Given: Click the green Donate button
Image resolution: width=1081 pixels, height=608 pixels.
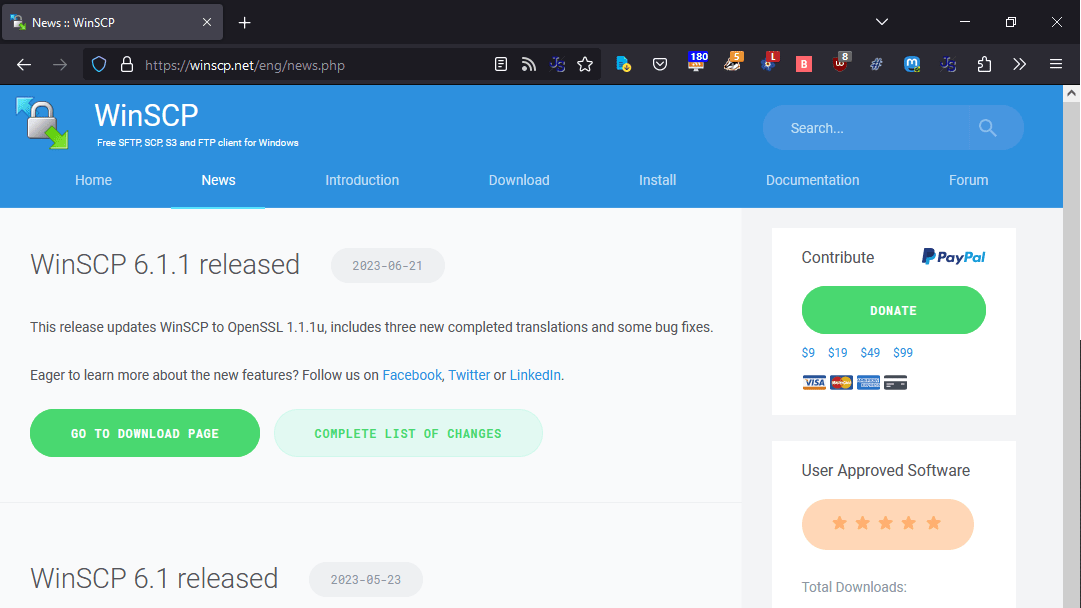Looking at the screenshot, I should [893, 310].
